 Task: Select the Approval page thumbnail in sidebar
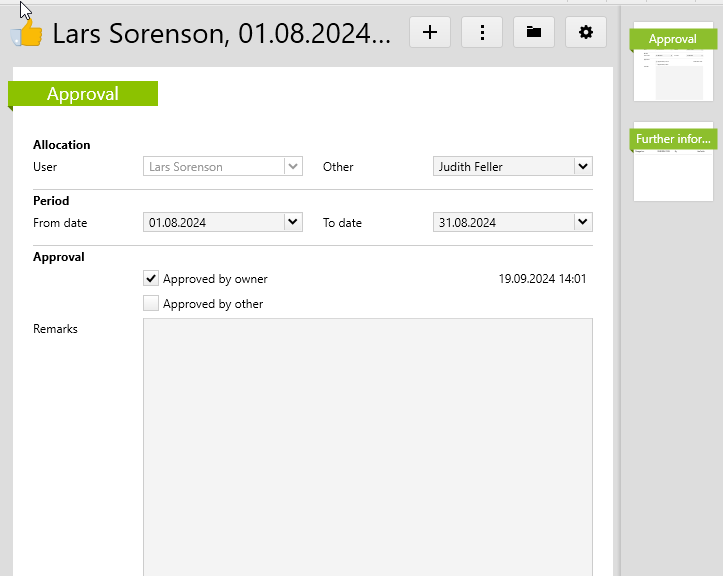[x=673, y=62]
